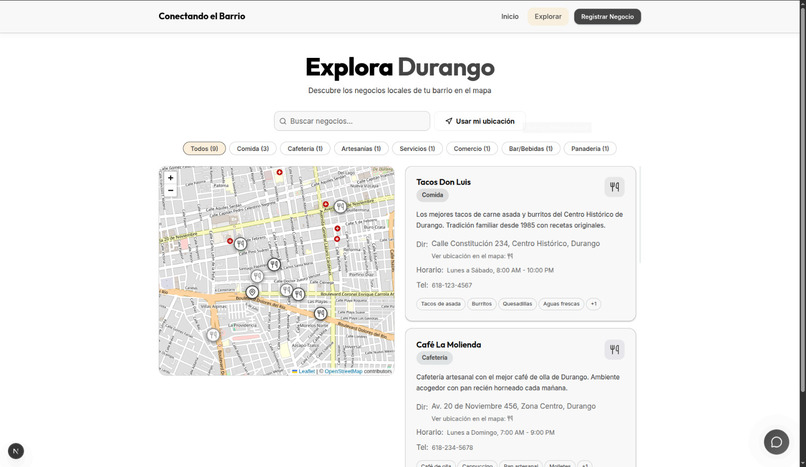Image resolution: width=806 pixels, height=467 pixels.
Task: Filter by Cafetería (1)
Action: pos(305,148)
